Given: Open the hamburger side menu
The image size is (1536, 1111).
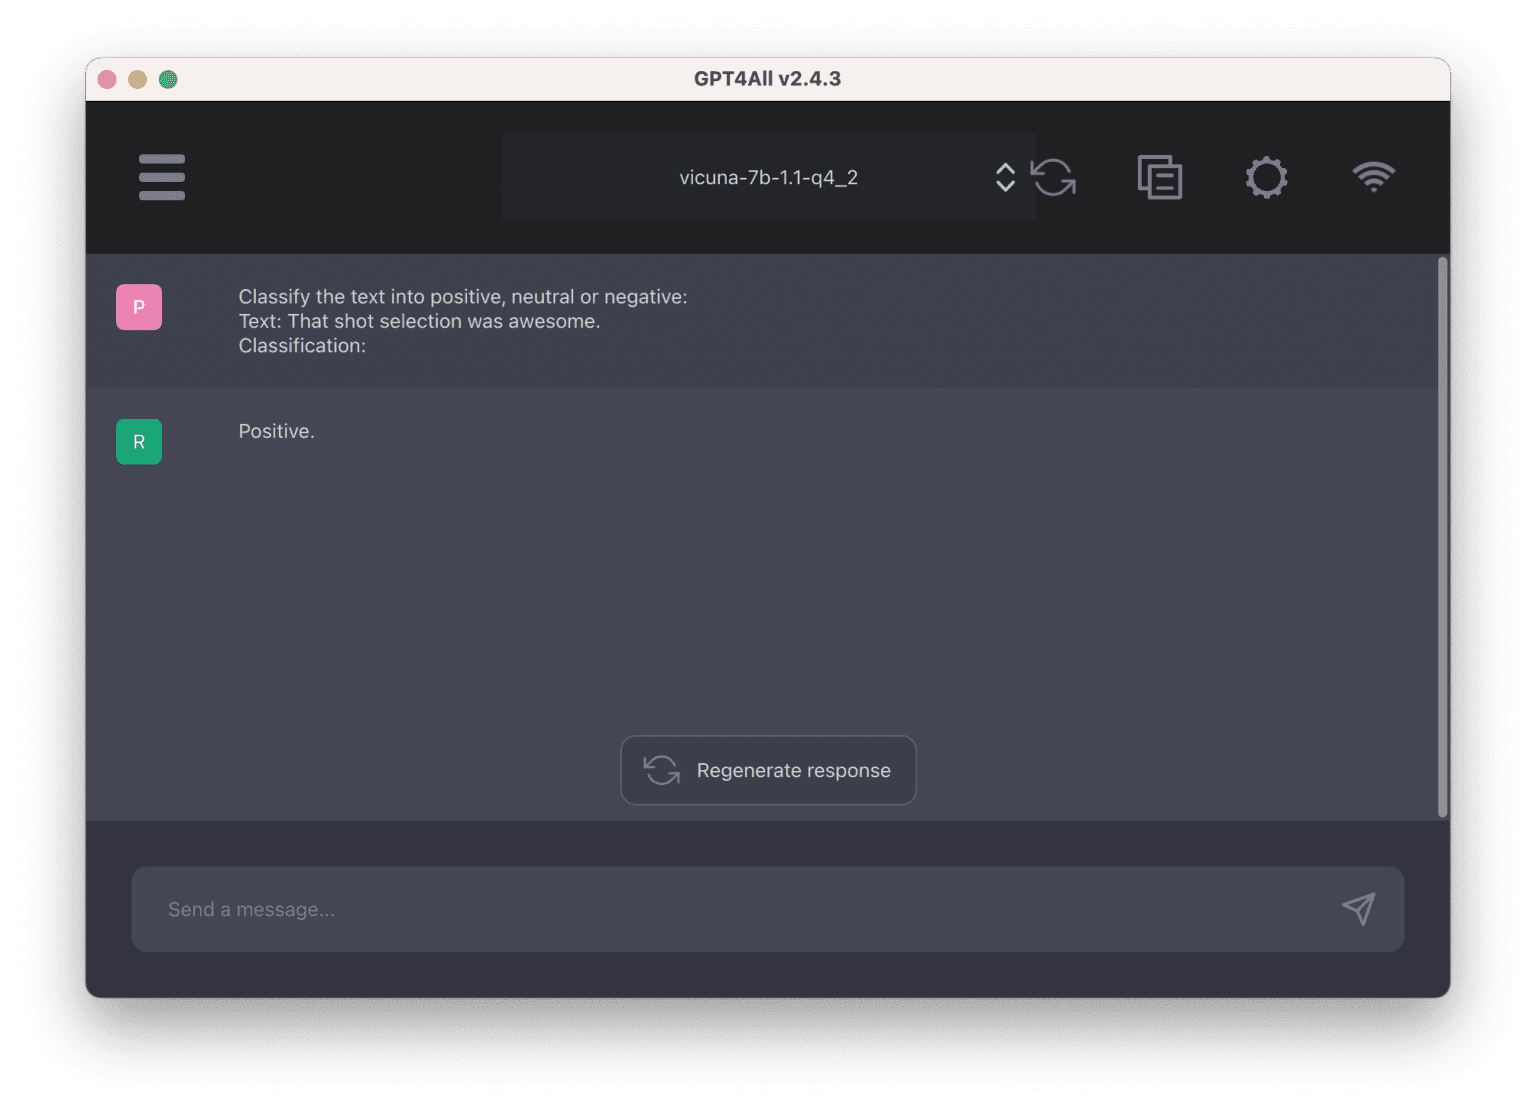Looking at the screenshot, I should [162, 177].
